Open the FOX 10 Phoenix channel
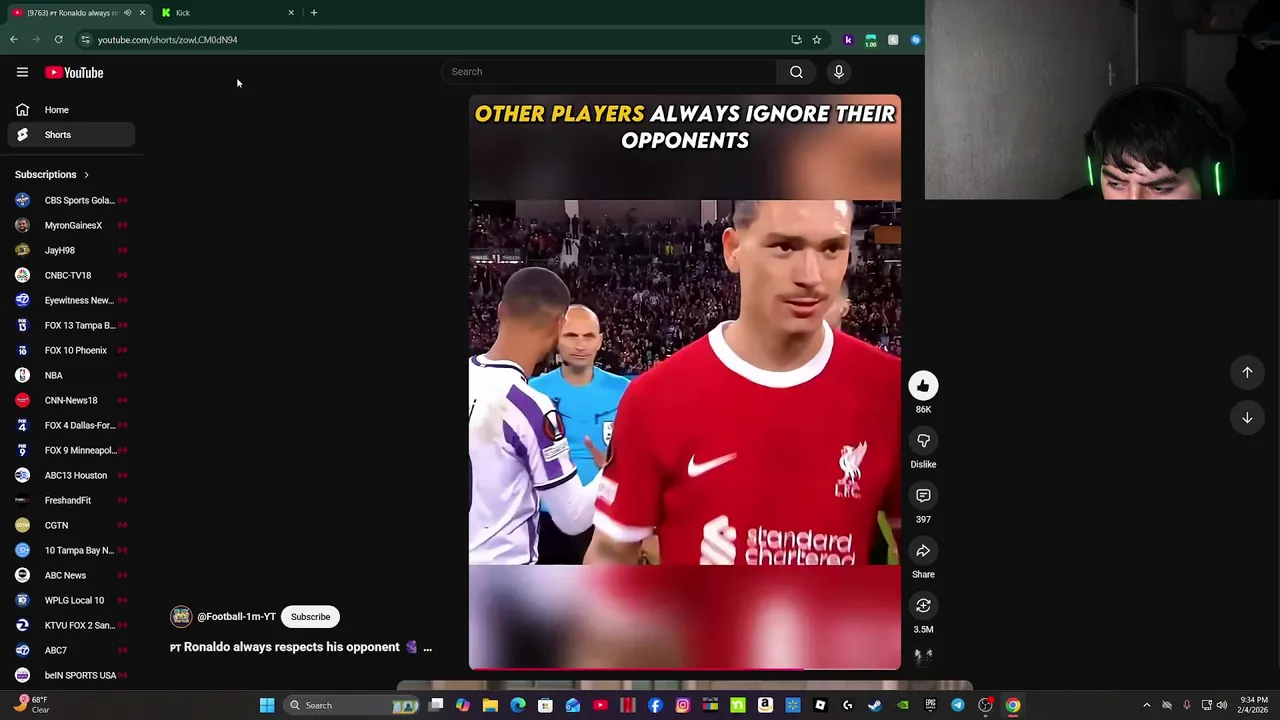This screenshot has height=720, width=1280. tap(70, 350)
